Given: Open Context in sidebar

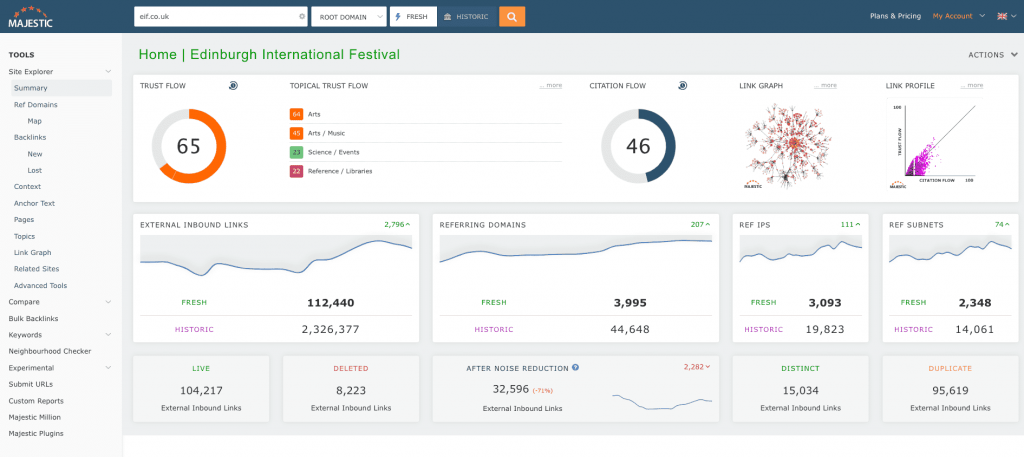Looking at the screenshot, I should pos(27,187).
